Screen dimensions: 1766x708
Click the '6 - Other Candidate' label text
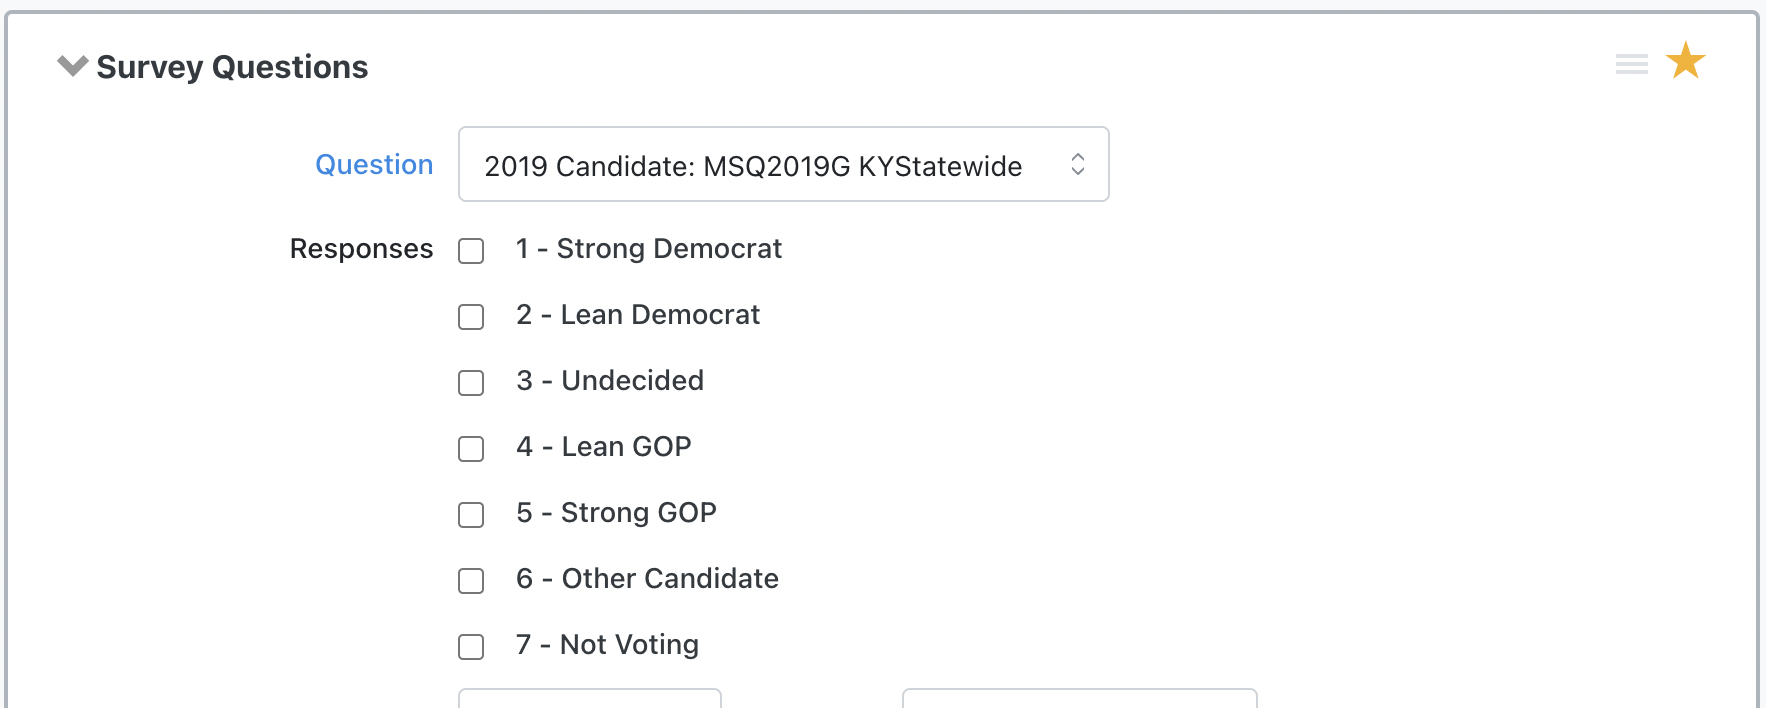(647, 579)
